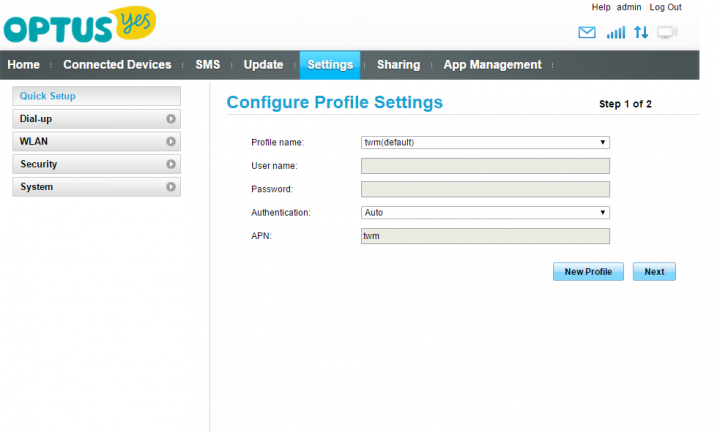Expand System section arrow icon

171,187
